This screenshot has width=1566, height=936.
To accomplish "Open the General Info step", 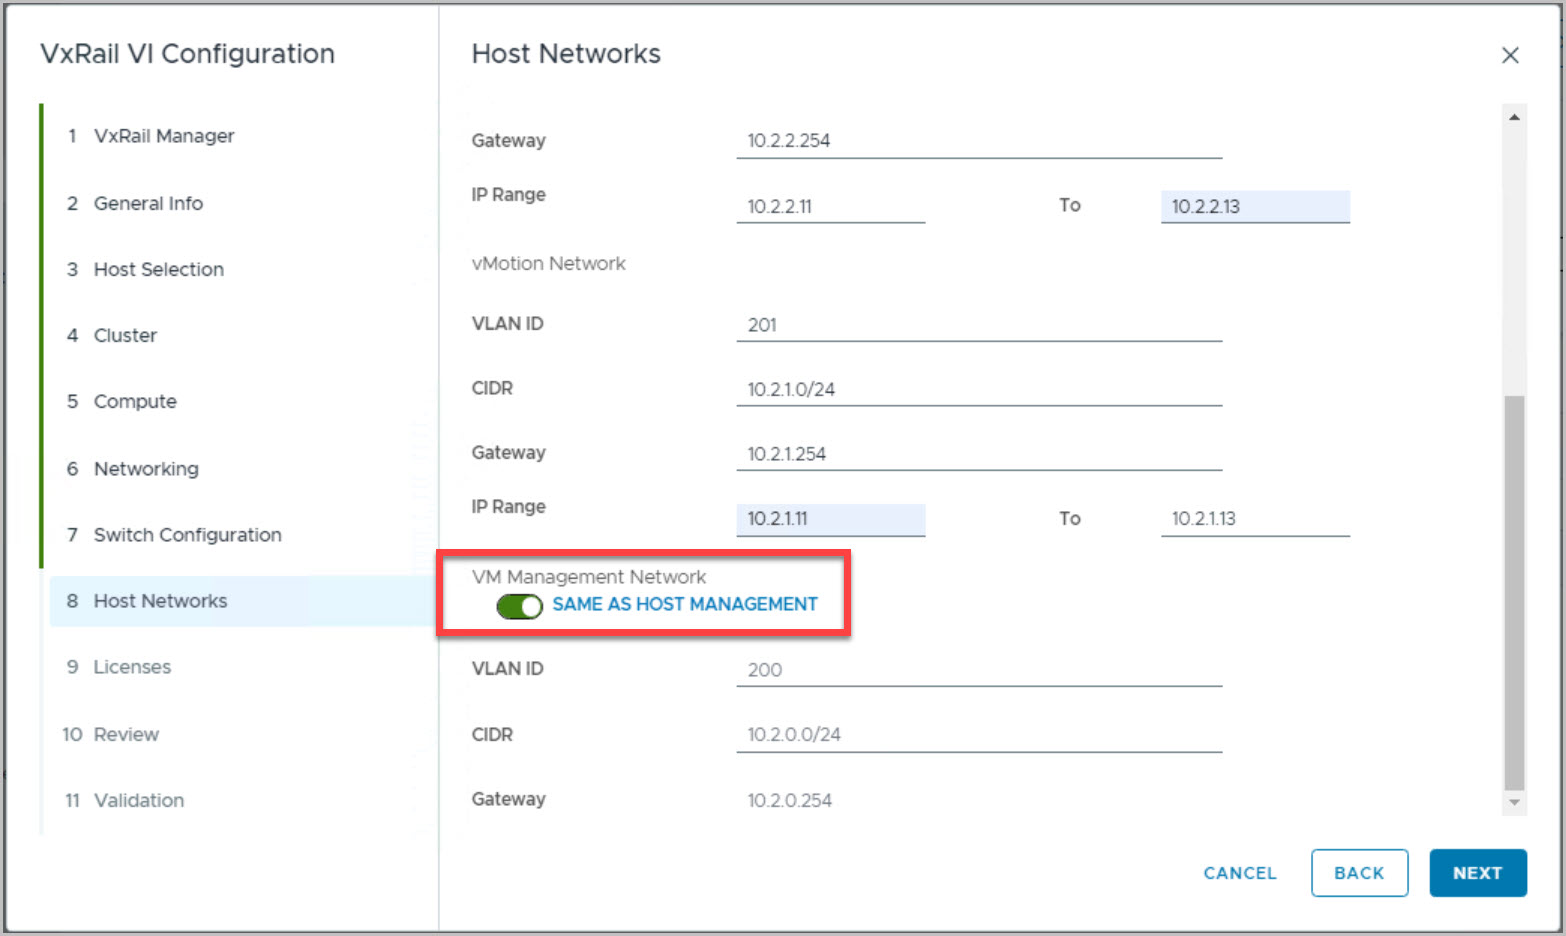I will (148, 203).
